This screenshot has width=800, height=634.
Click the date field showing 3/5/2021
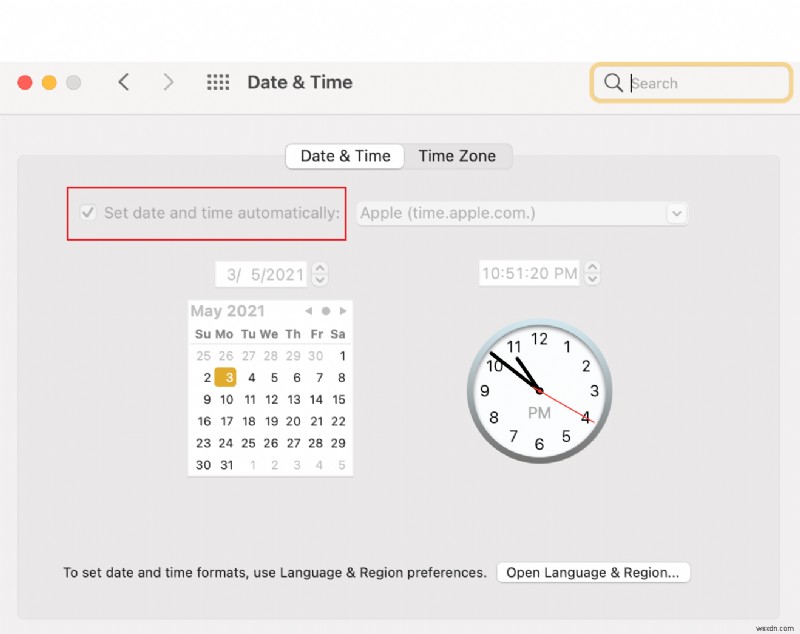pyautogui.click(x=260, y=274)
